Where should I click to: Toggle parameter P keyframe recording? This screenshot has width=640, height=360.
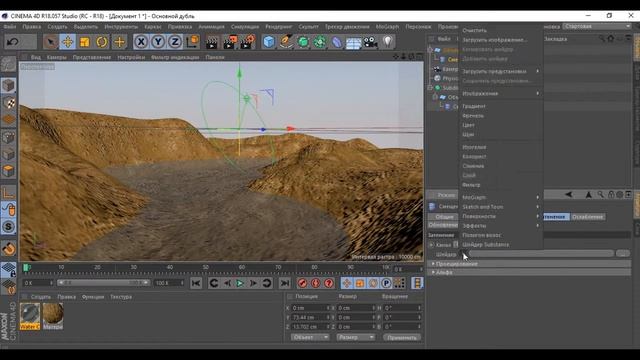pyautogui.click(x=386, y=283)
